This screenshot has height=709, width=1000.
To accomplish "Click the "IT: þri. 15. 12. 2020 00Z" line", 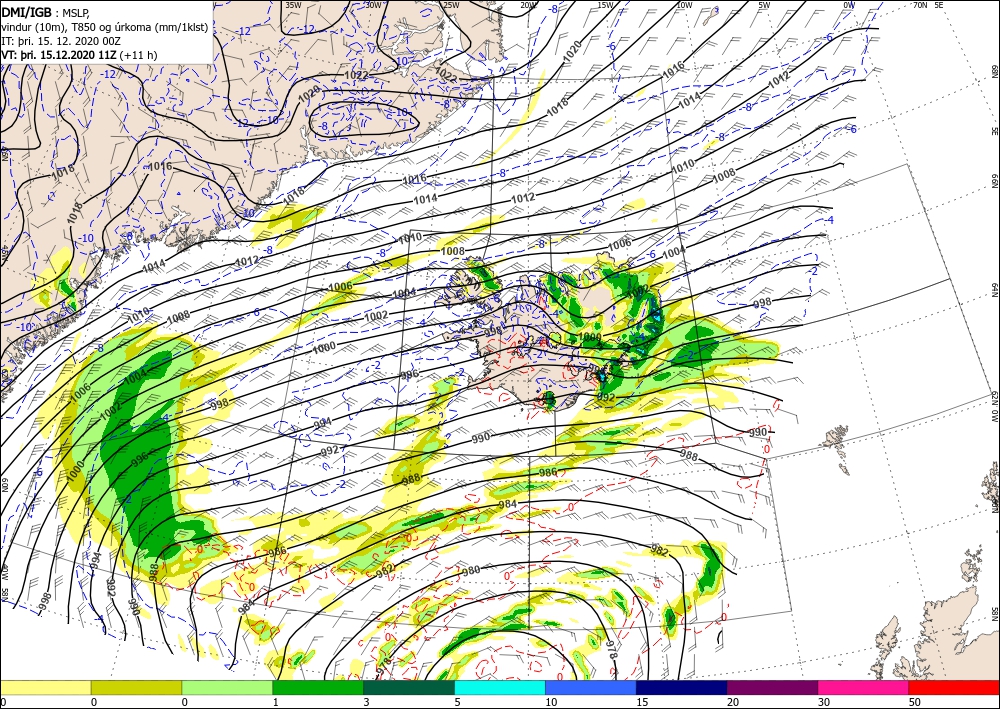I will 59,41.
